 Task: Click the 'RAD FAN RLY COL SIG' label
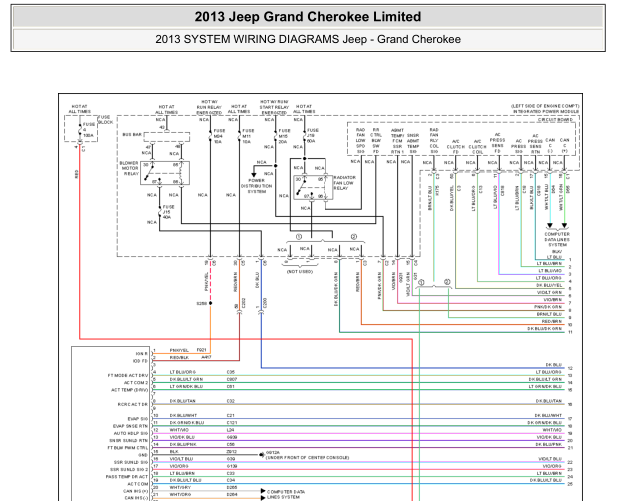[434, 141]
